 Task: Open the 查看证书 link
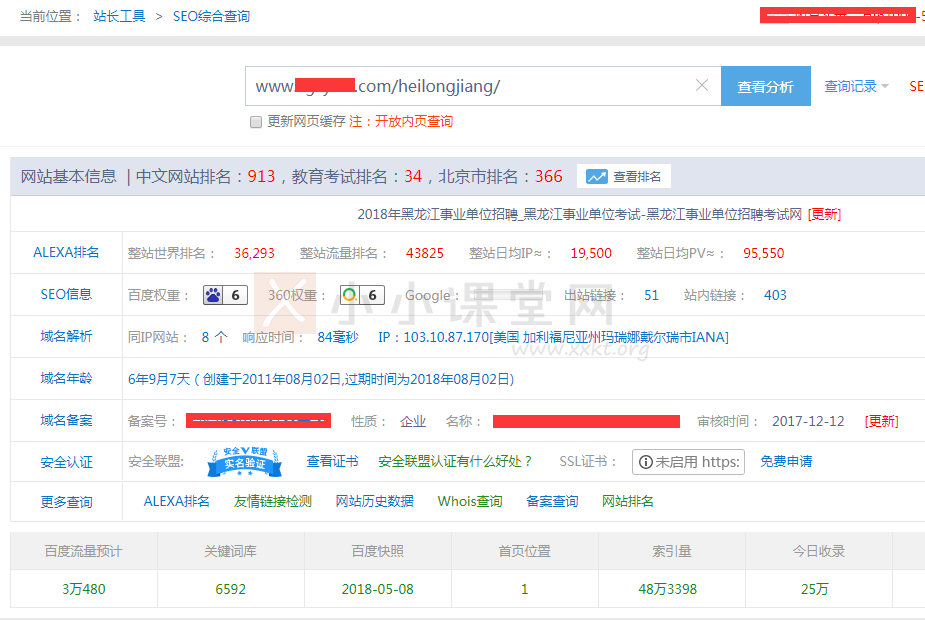click(x=332, y=461)
